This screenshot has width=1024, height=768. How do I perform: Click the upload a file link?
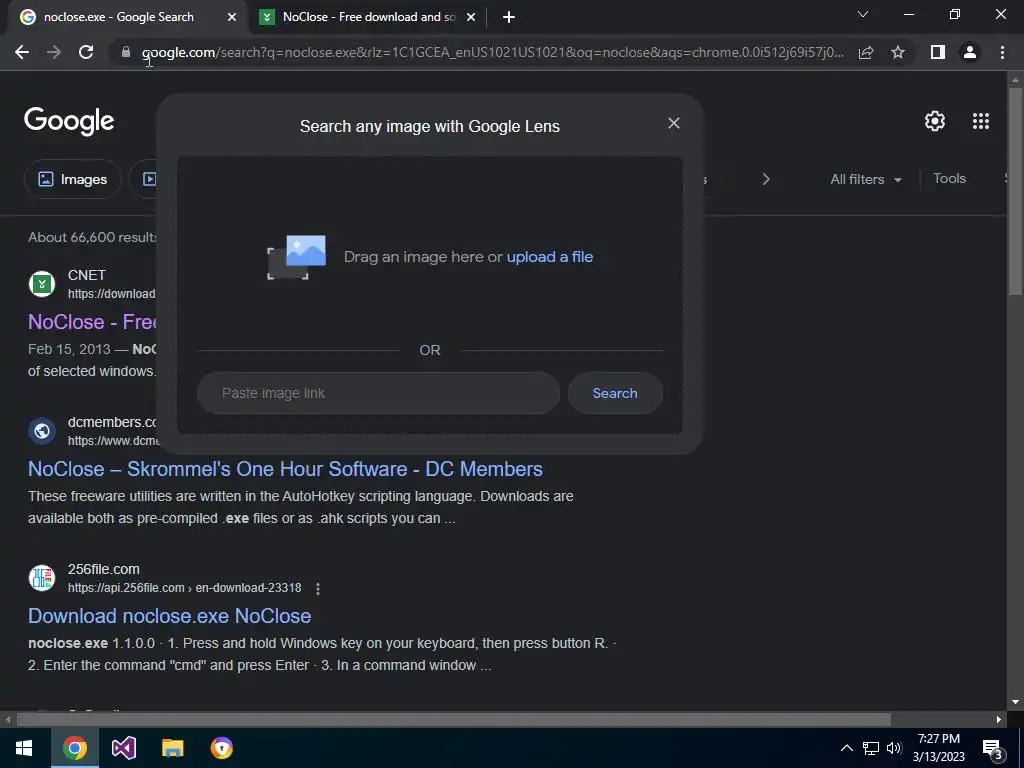tap(550, 257)
